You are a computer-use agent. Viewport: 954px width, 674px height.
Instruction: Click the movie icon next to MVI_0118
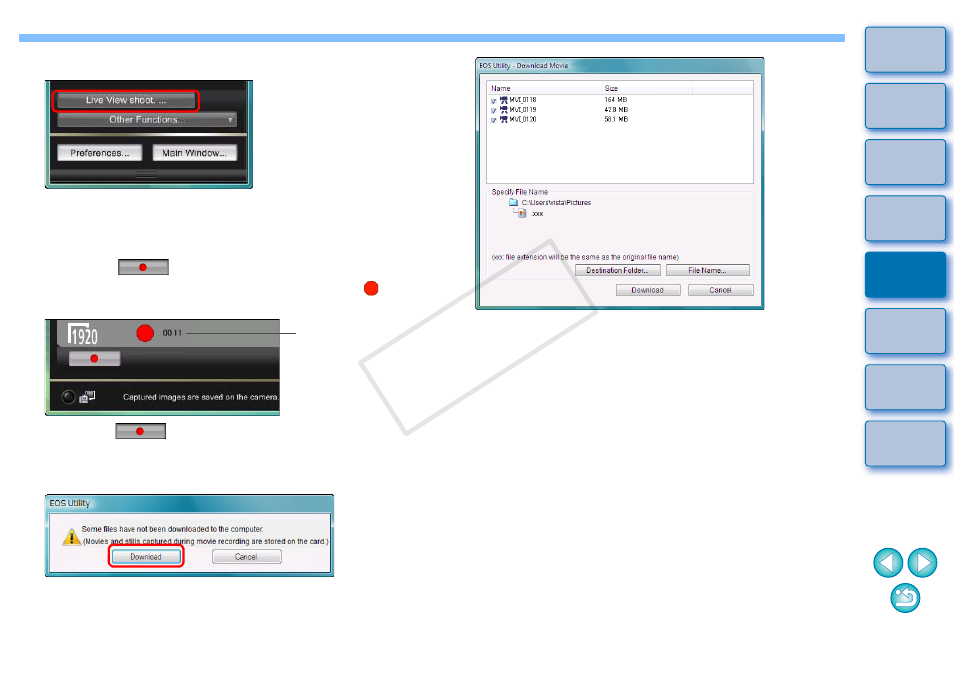504,100
